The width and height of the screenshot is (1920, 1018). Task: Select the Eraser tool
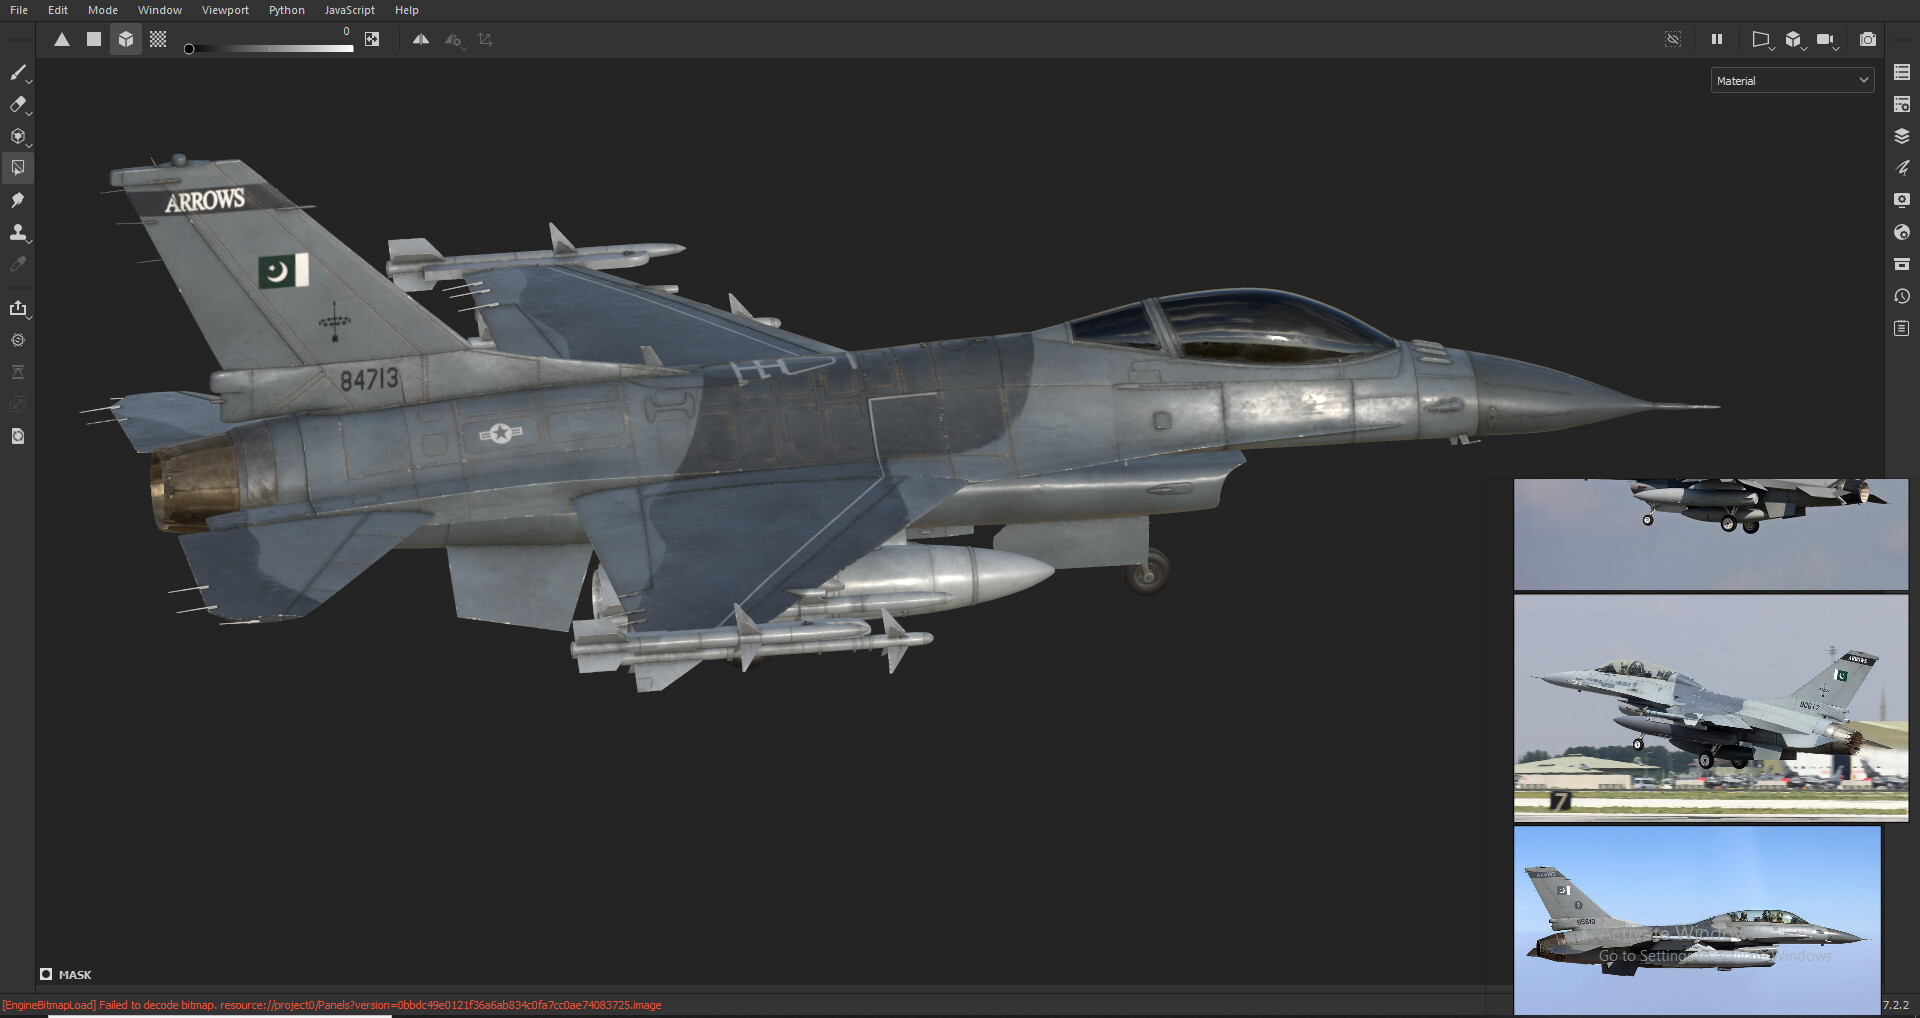click(x=18, y=104)
